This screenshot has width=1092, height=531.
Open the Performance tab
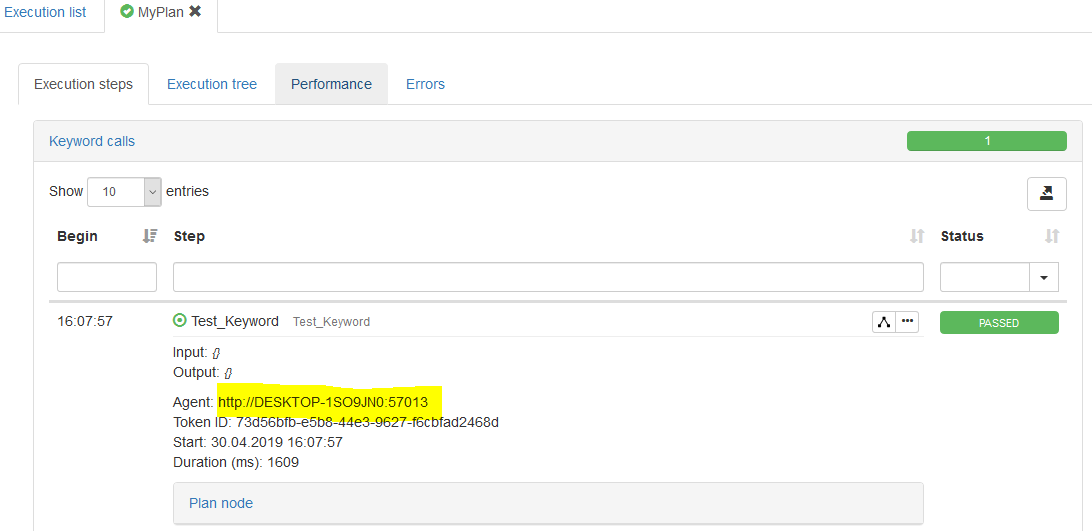[x=332, y=84]
